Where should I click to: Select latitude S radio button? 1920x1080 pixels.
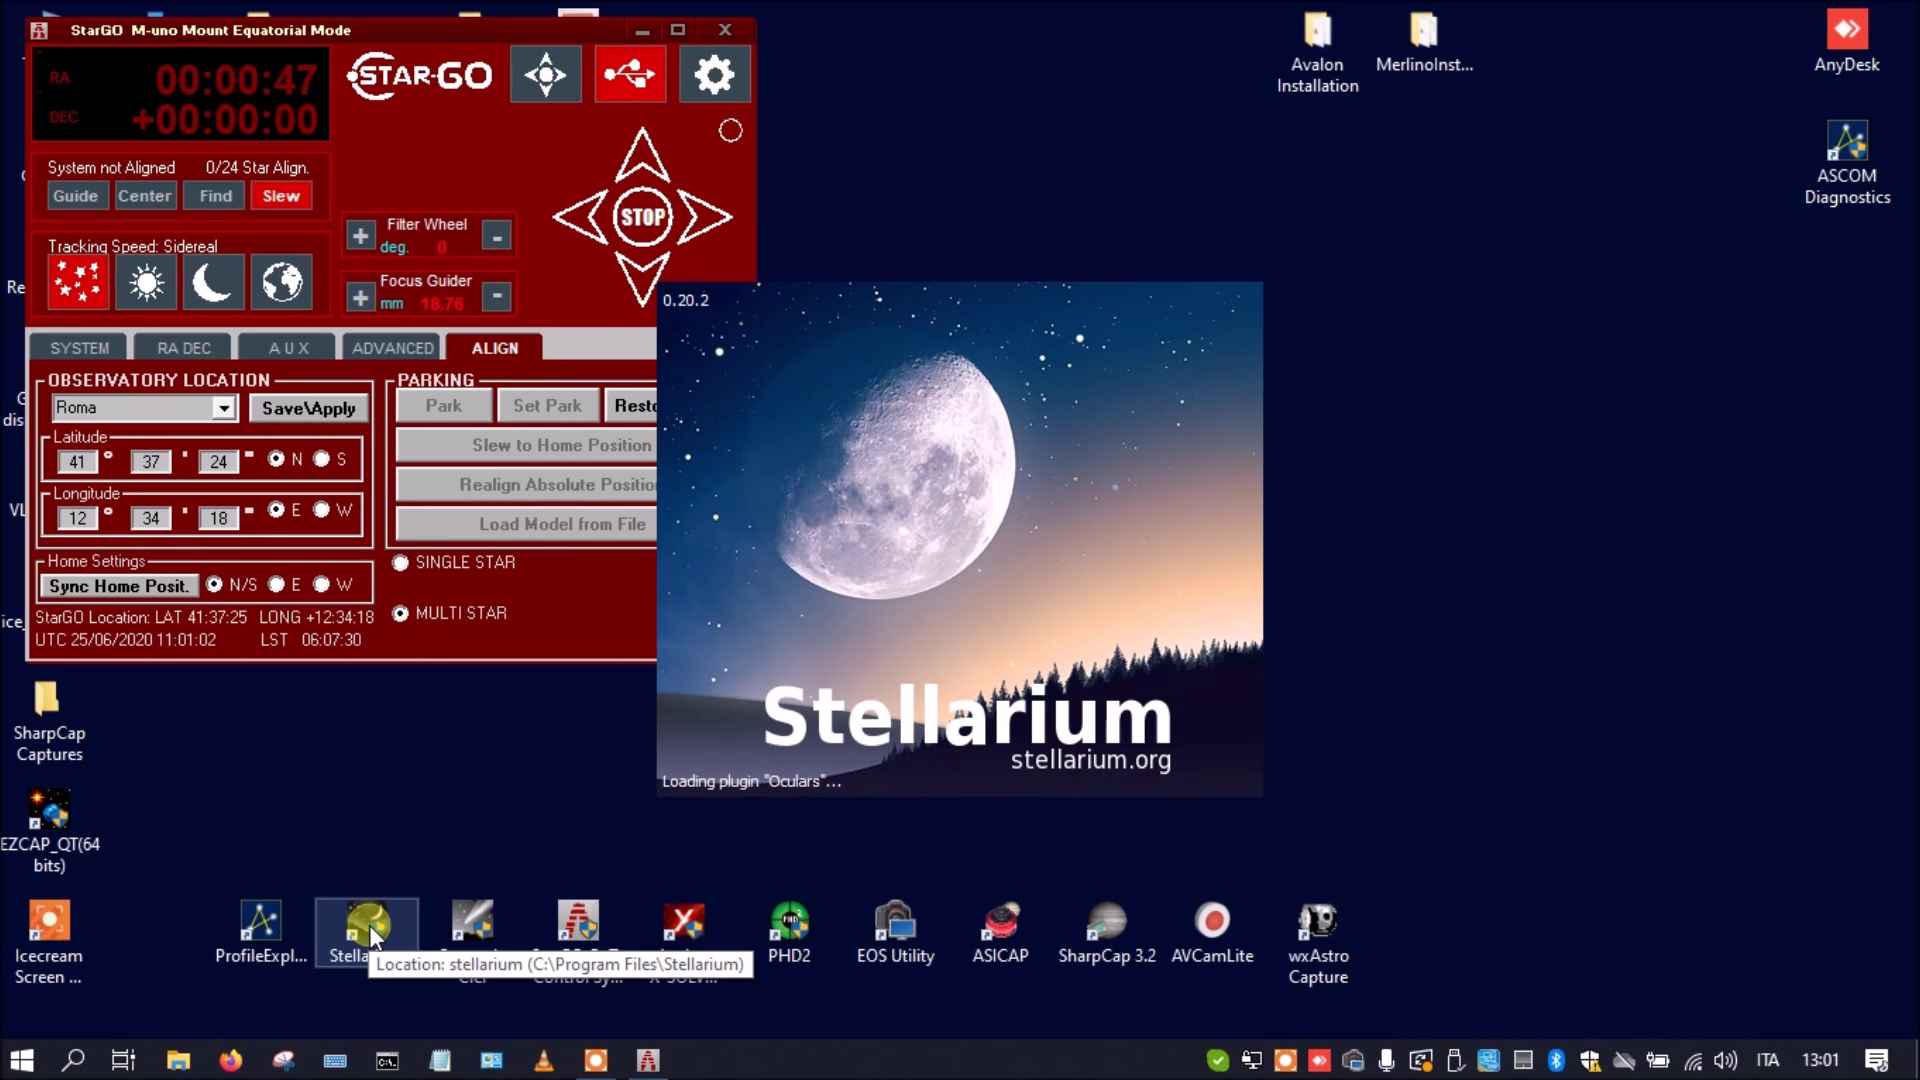(x=321, y=459)
